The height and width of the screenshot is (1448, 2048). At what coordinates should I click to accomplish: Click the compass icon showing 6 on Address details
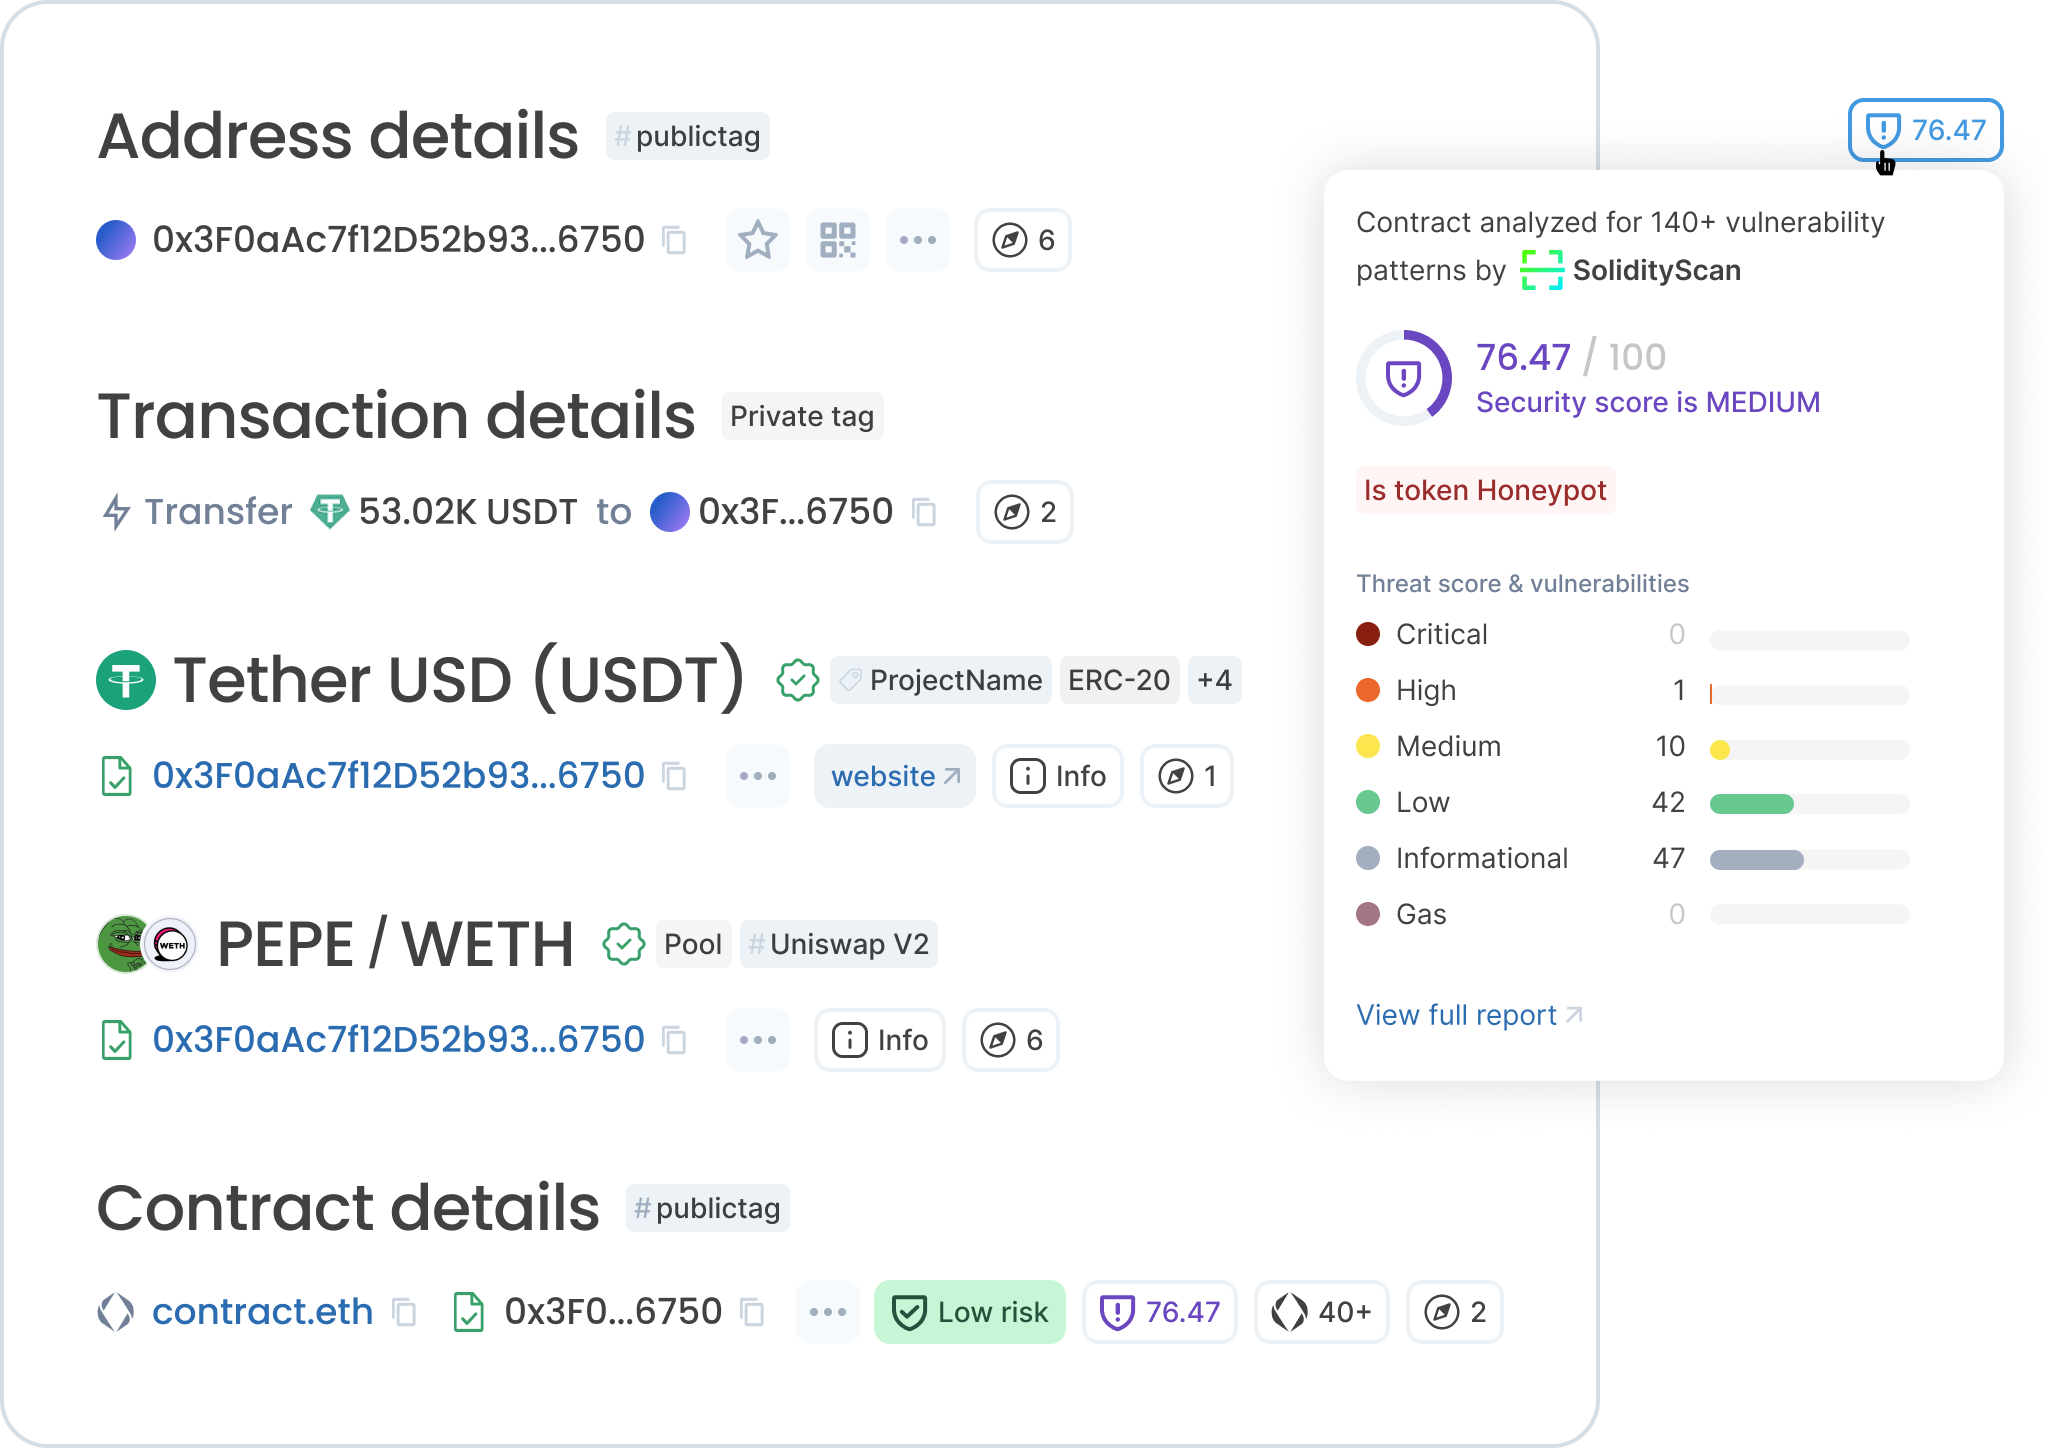(1022, 240)
